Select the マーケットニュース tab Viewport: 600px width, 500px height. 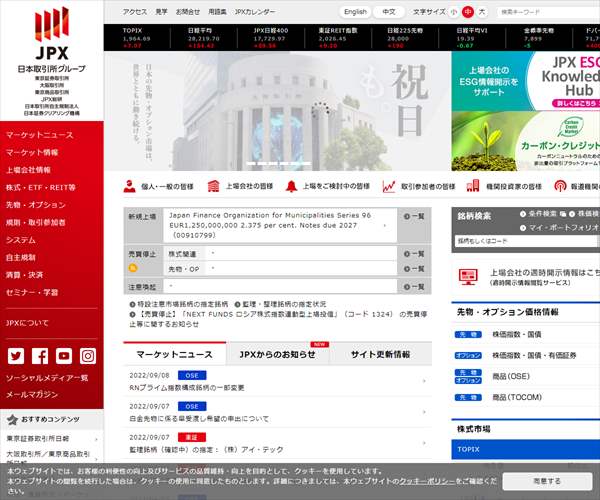point(174,354)
